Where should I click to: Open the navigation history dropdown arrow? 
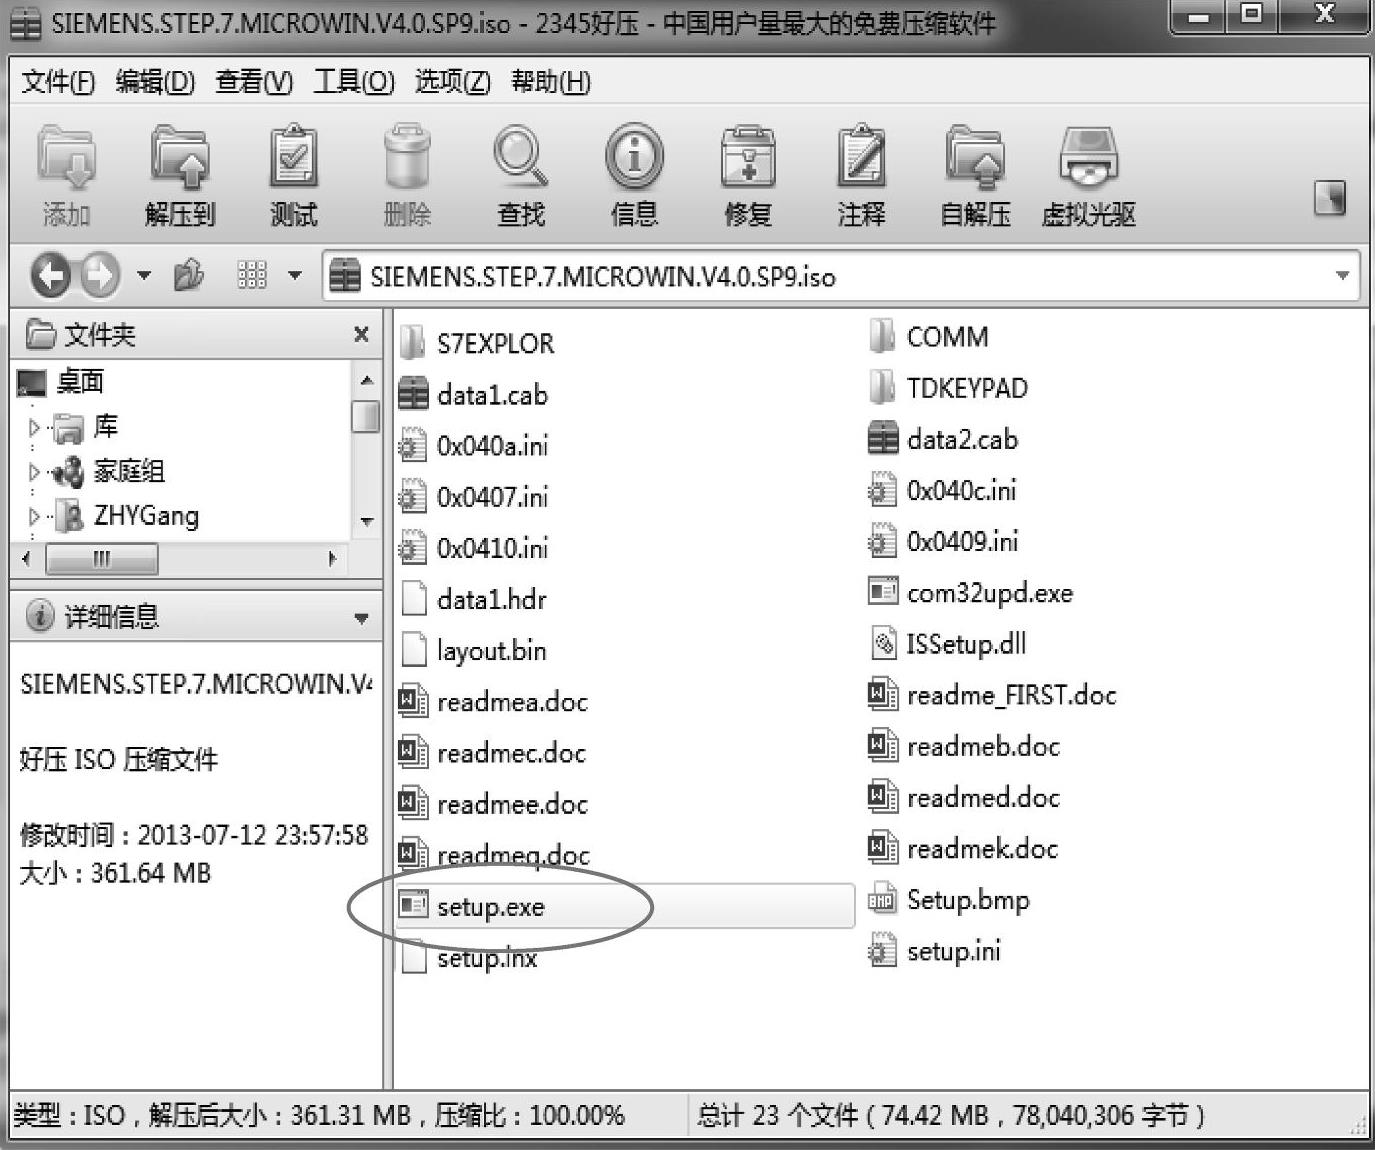[144, 275]
